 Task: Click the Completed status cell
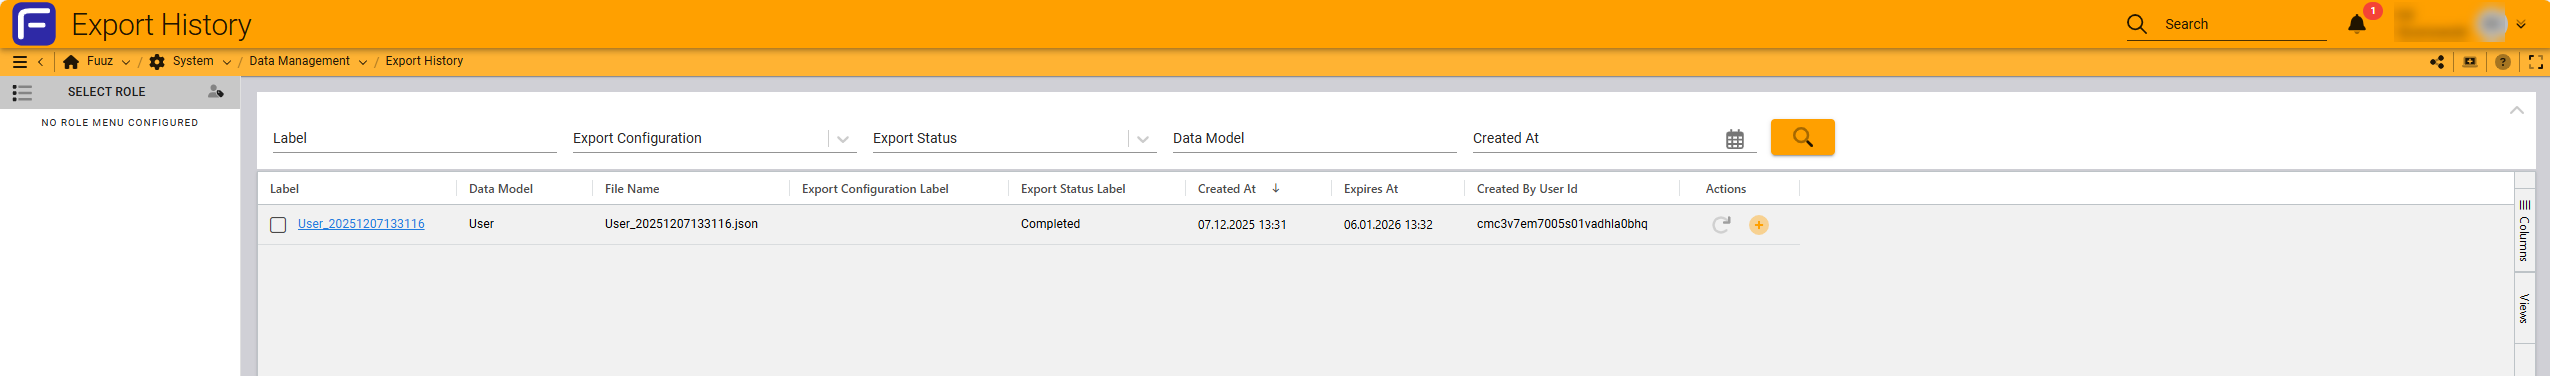(x=1050, y=224)
